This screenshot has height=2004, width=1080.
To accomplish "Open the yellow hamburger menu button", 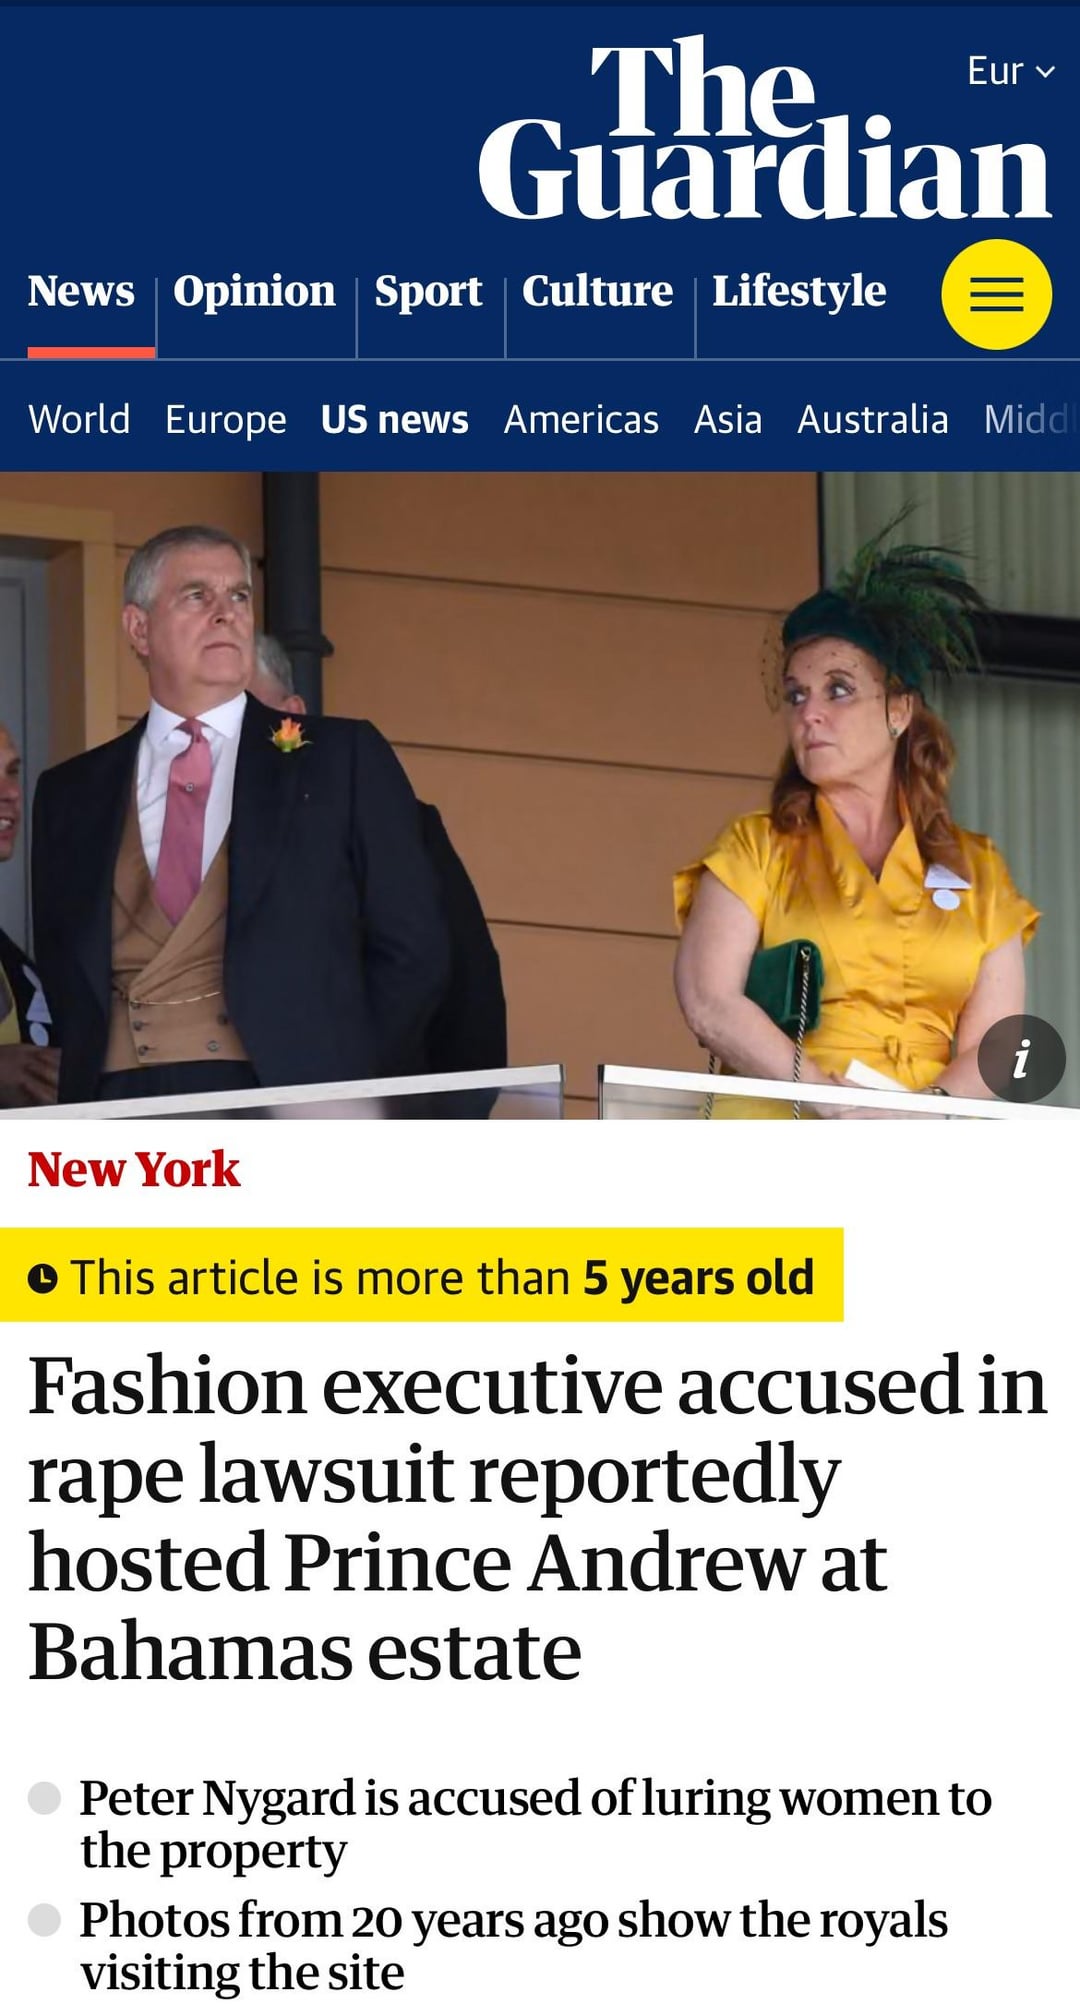I will point(996,294).
